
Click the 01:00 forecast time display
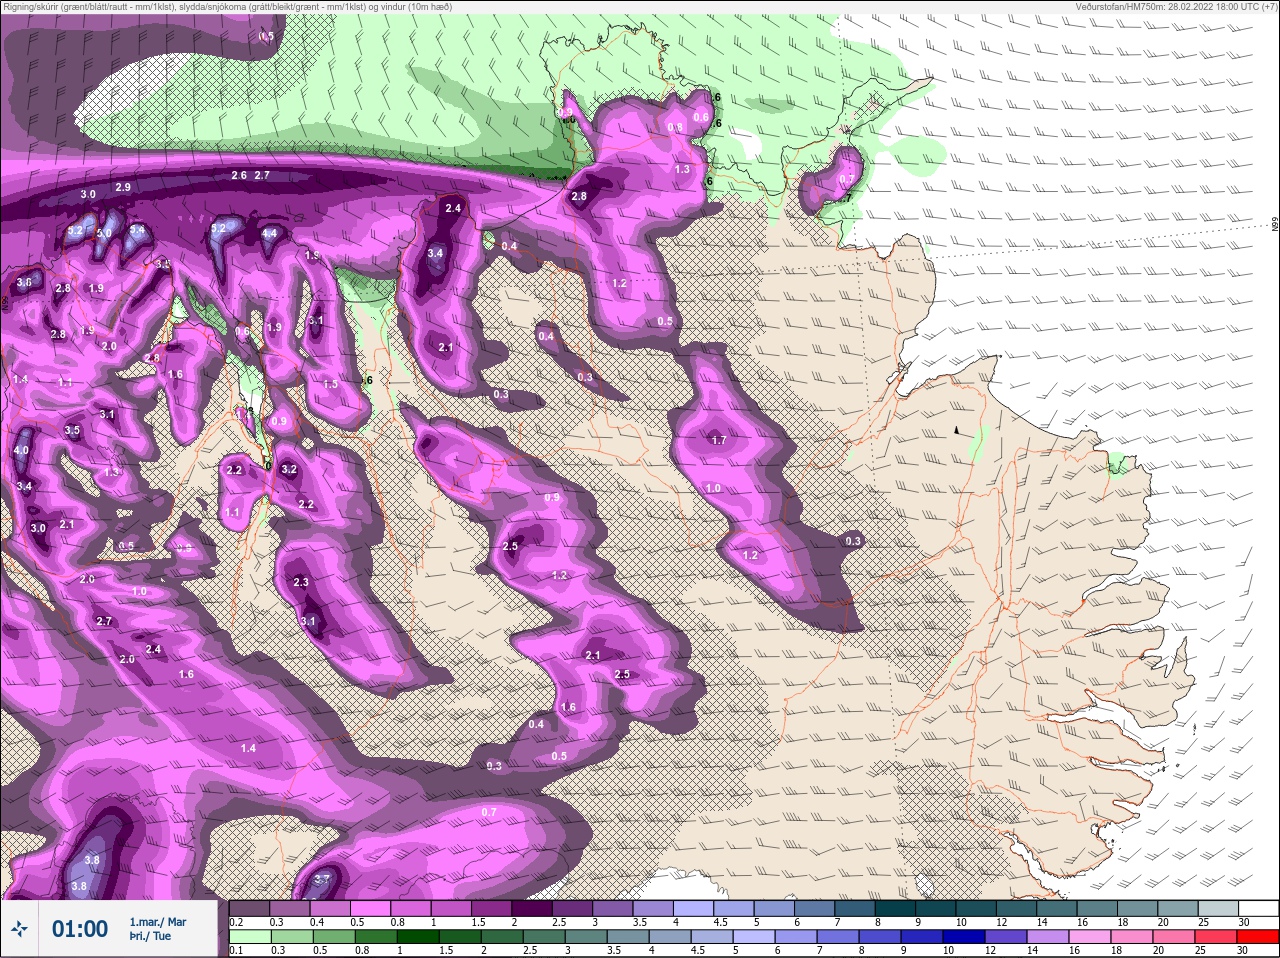click(80, 929)
